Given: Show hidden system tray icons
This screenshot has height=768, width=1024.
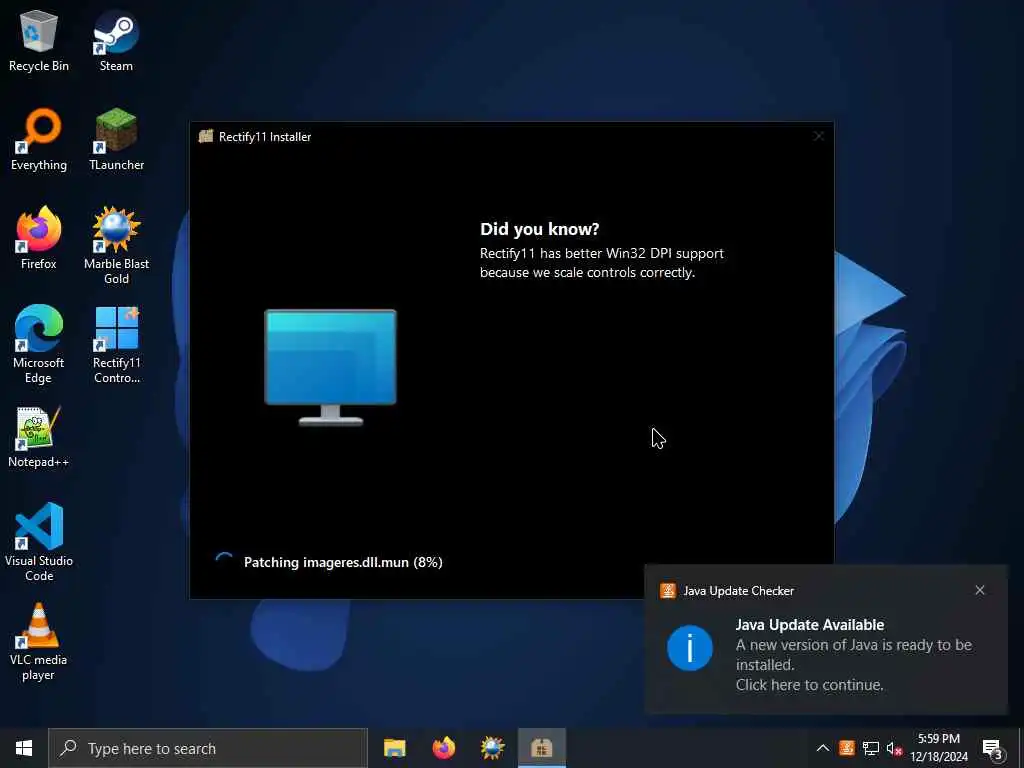Looking at the screenshot, I should 823,748.
